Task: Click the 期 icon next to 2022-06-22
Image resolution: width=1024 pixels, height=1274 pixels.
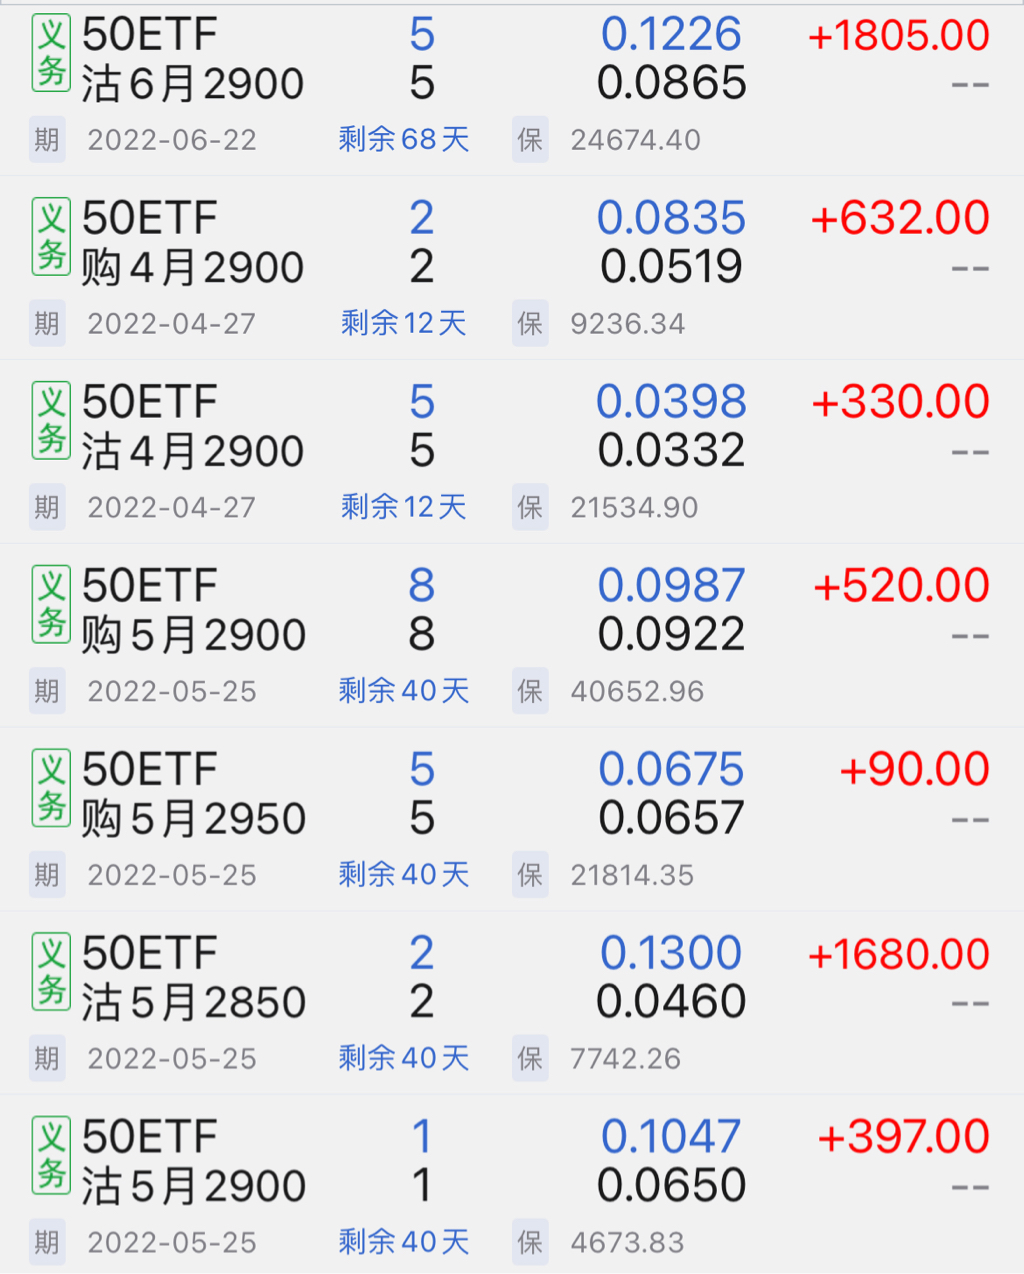Action: click(x=47, y=140)
